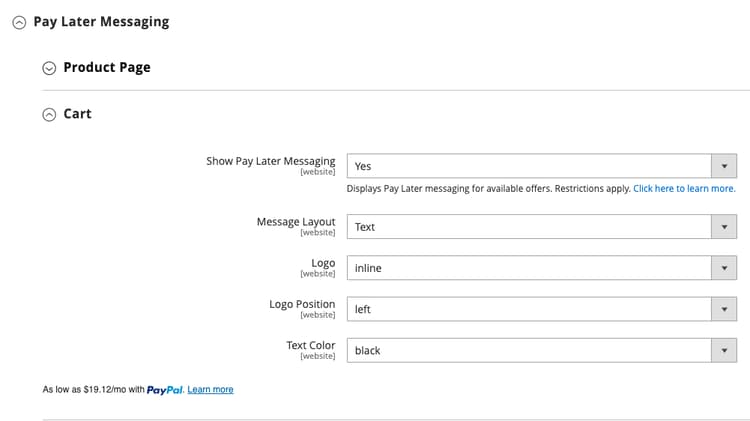Click the Learn more link near PayPal
The height and width of the screenshot is (421, 750).
[x=210, y=390]
